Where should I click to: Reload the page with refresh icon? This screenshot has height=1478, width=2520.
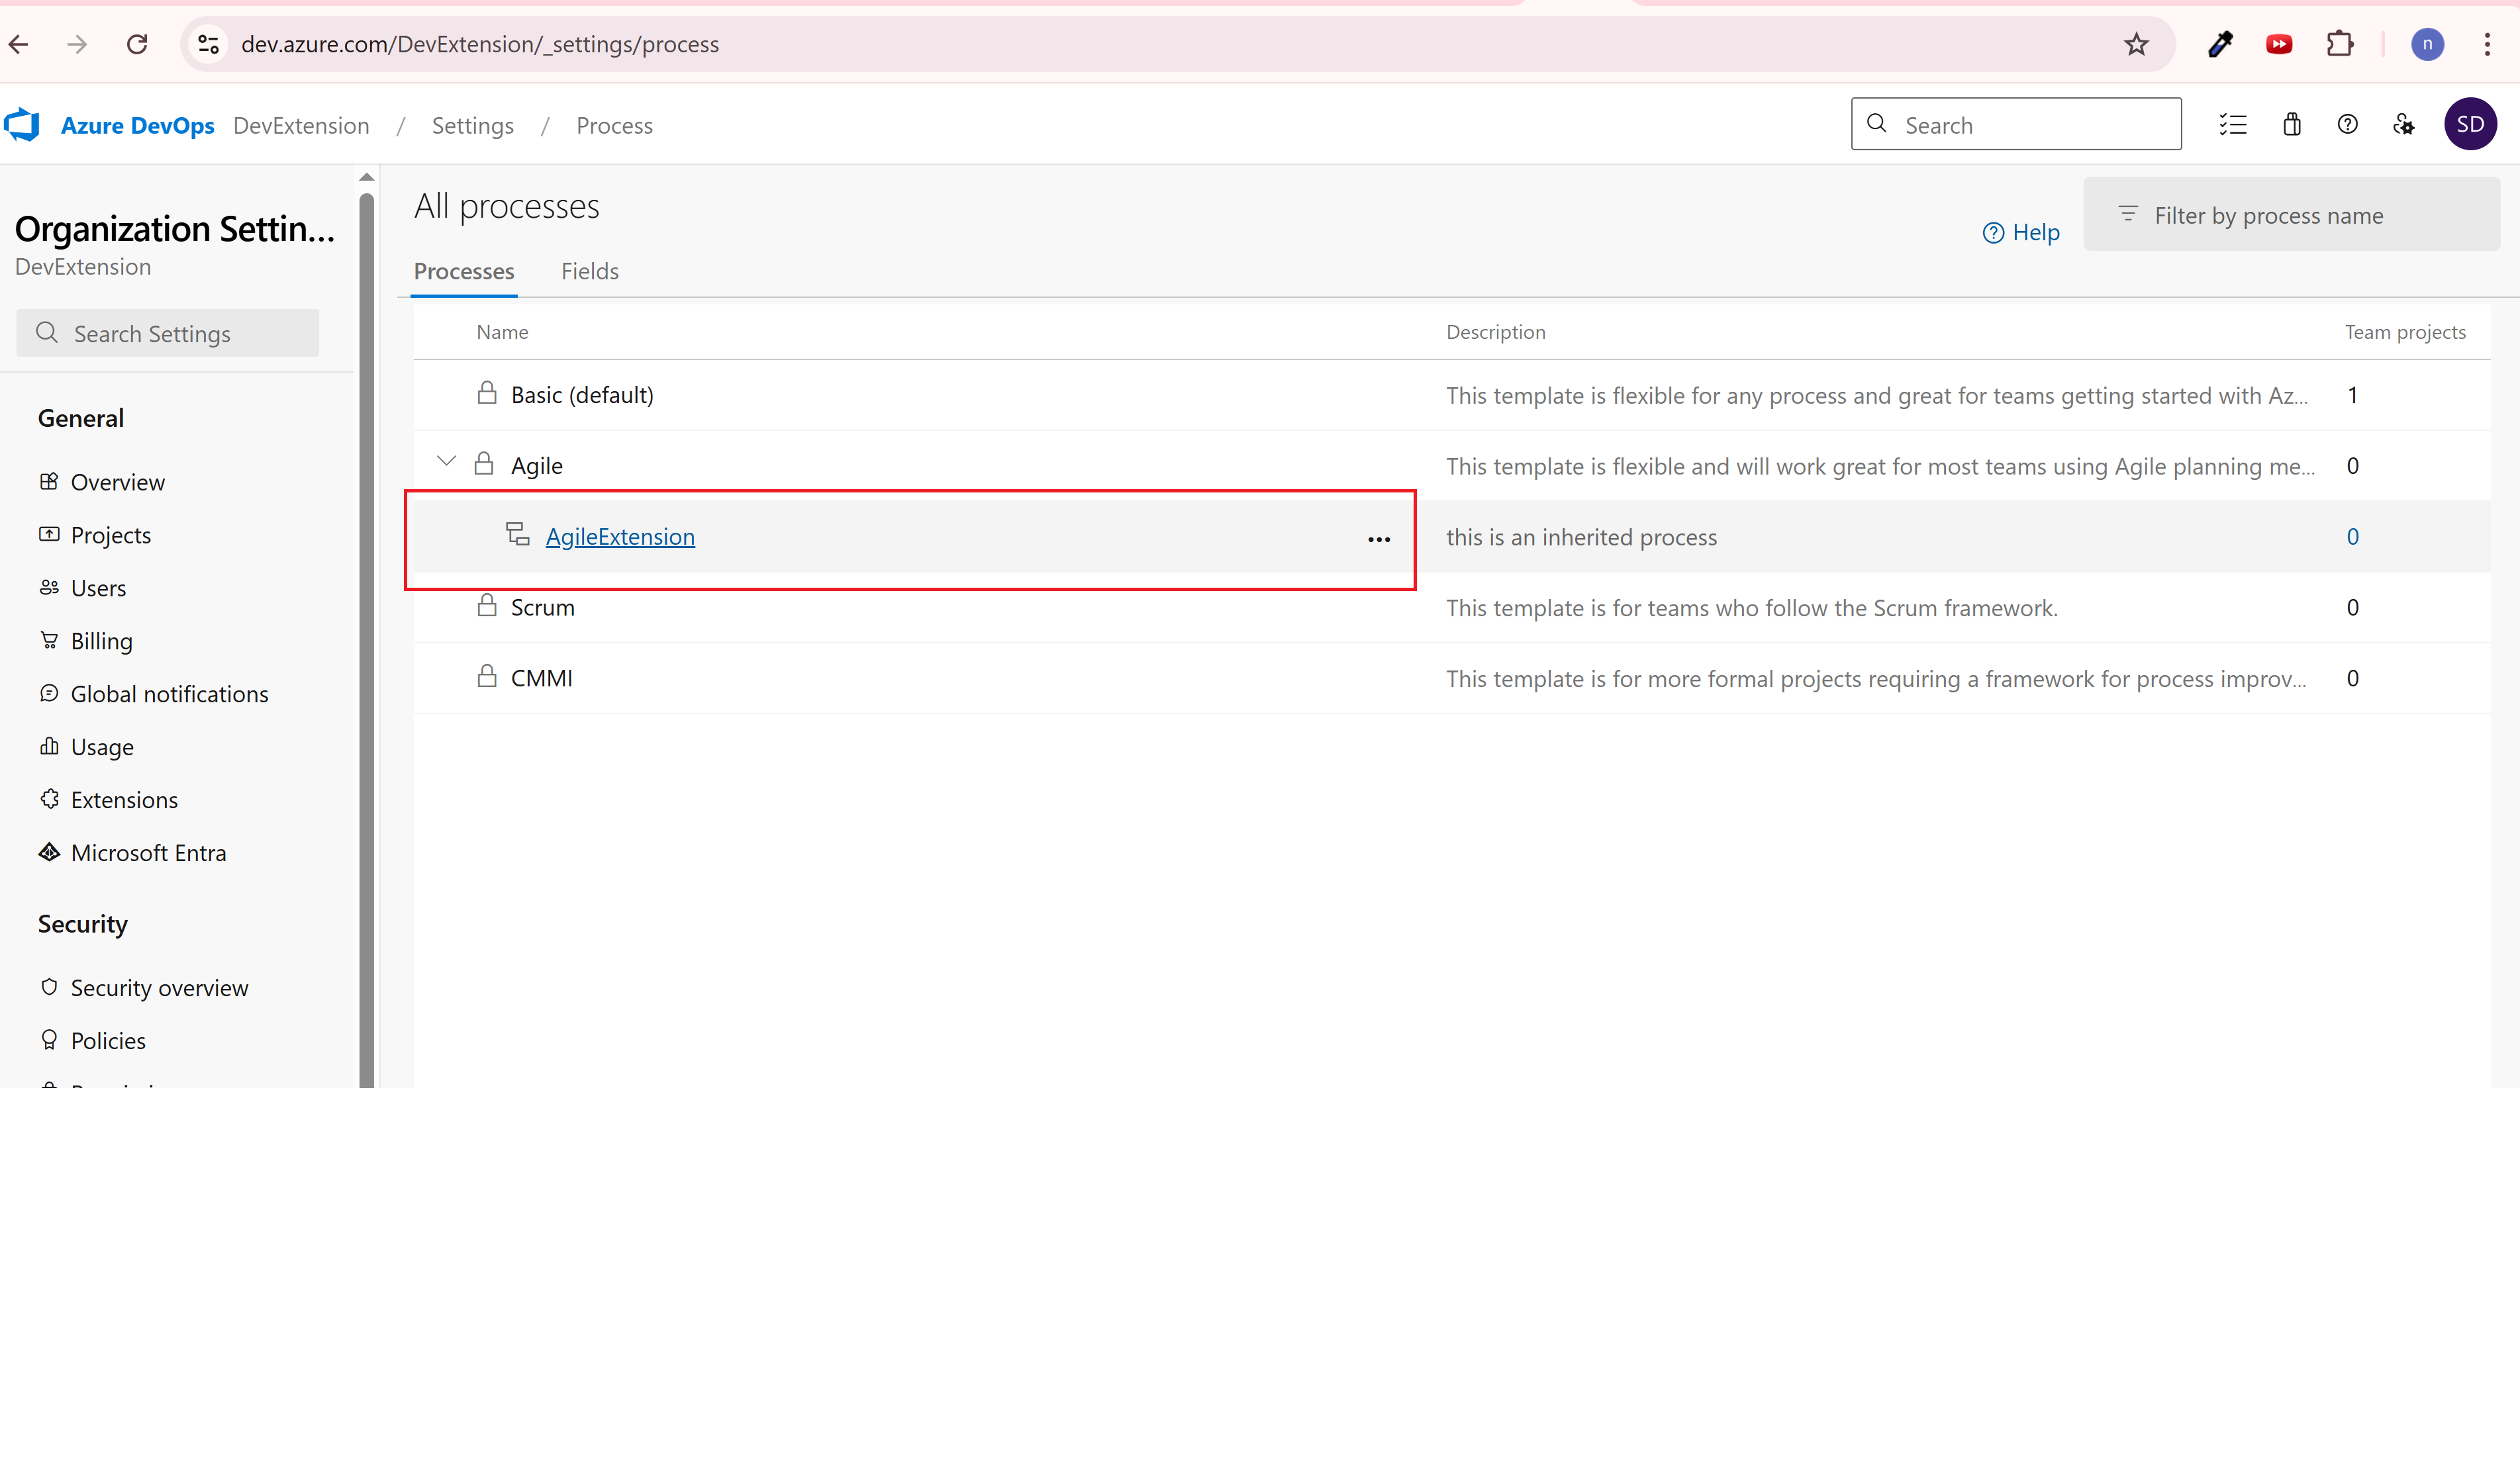pos(137,44)
